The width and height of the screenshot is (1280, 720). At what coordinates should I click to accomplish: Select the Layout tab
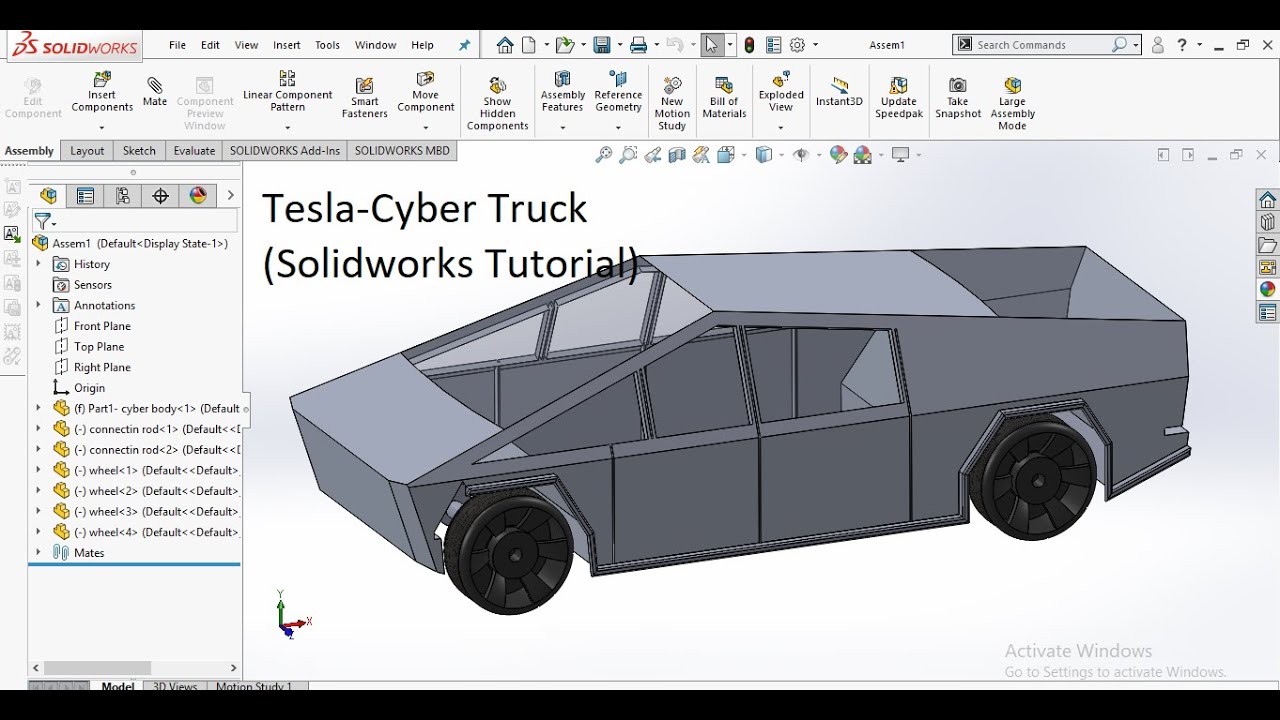tap(87, 151)
